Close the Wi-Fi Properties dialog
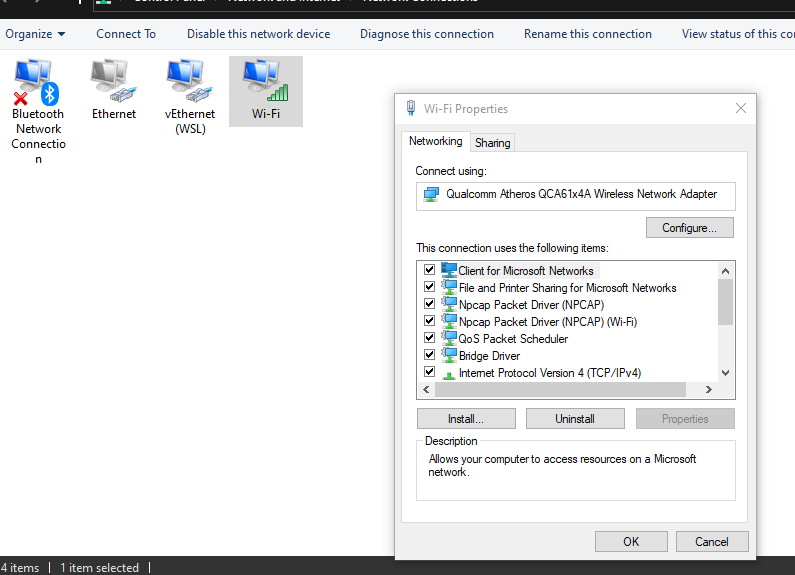795x575 pixels. pos(741,108)
